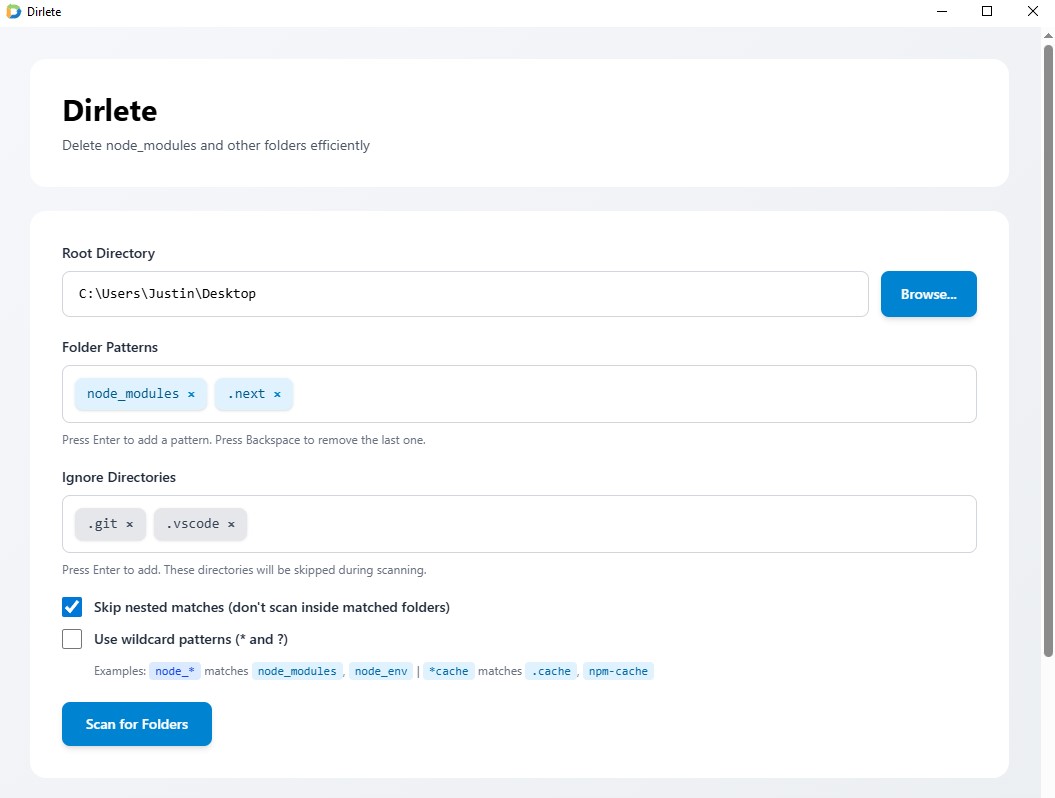Remove the node_modules pattern tag
The width and height of the screenshot is (1055, 798).
pos(191,395)
